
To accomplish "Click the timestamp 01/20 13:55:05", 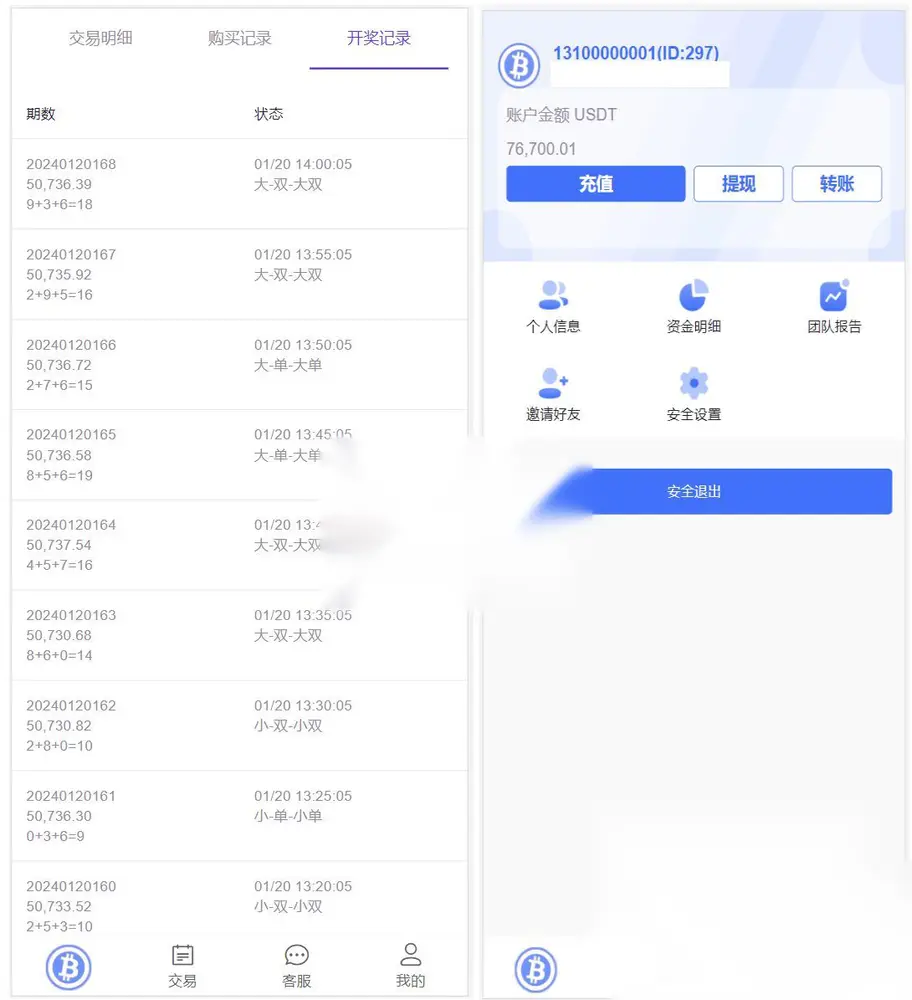I will [303, 254].
